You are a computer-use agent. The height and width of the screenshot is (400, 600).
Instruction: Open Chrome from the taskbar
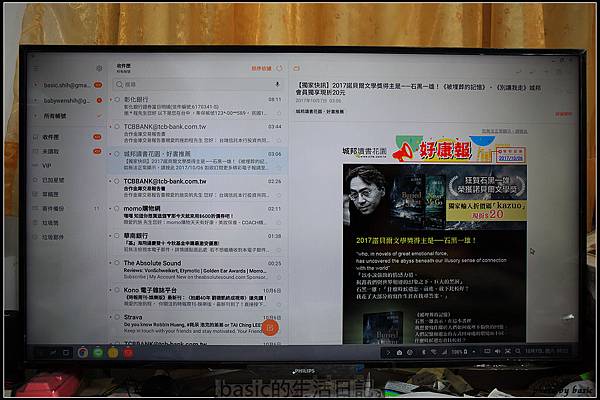(x=83, y=353)
